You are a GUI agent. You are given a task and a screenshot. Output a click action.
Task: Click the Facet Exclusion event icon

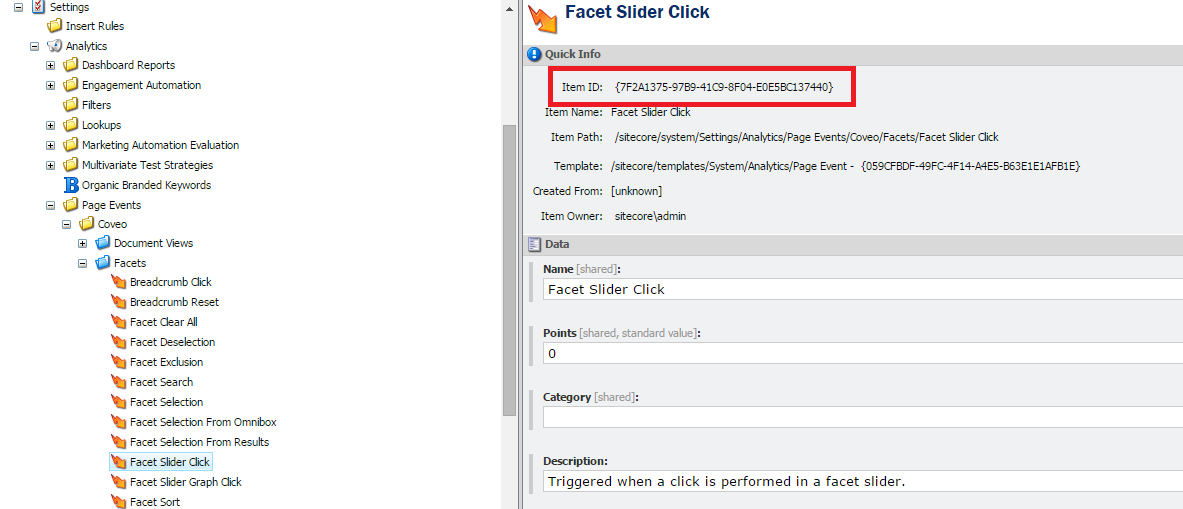(x=118, y=362)
